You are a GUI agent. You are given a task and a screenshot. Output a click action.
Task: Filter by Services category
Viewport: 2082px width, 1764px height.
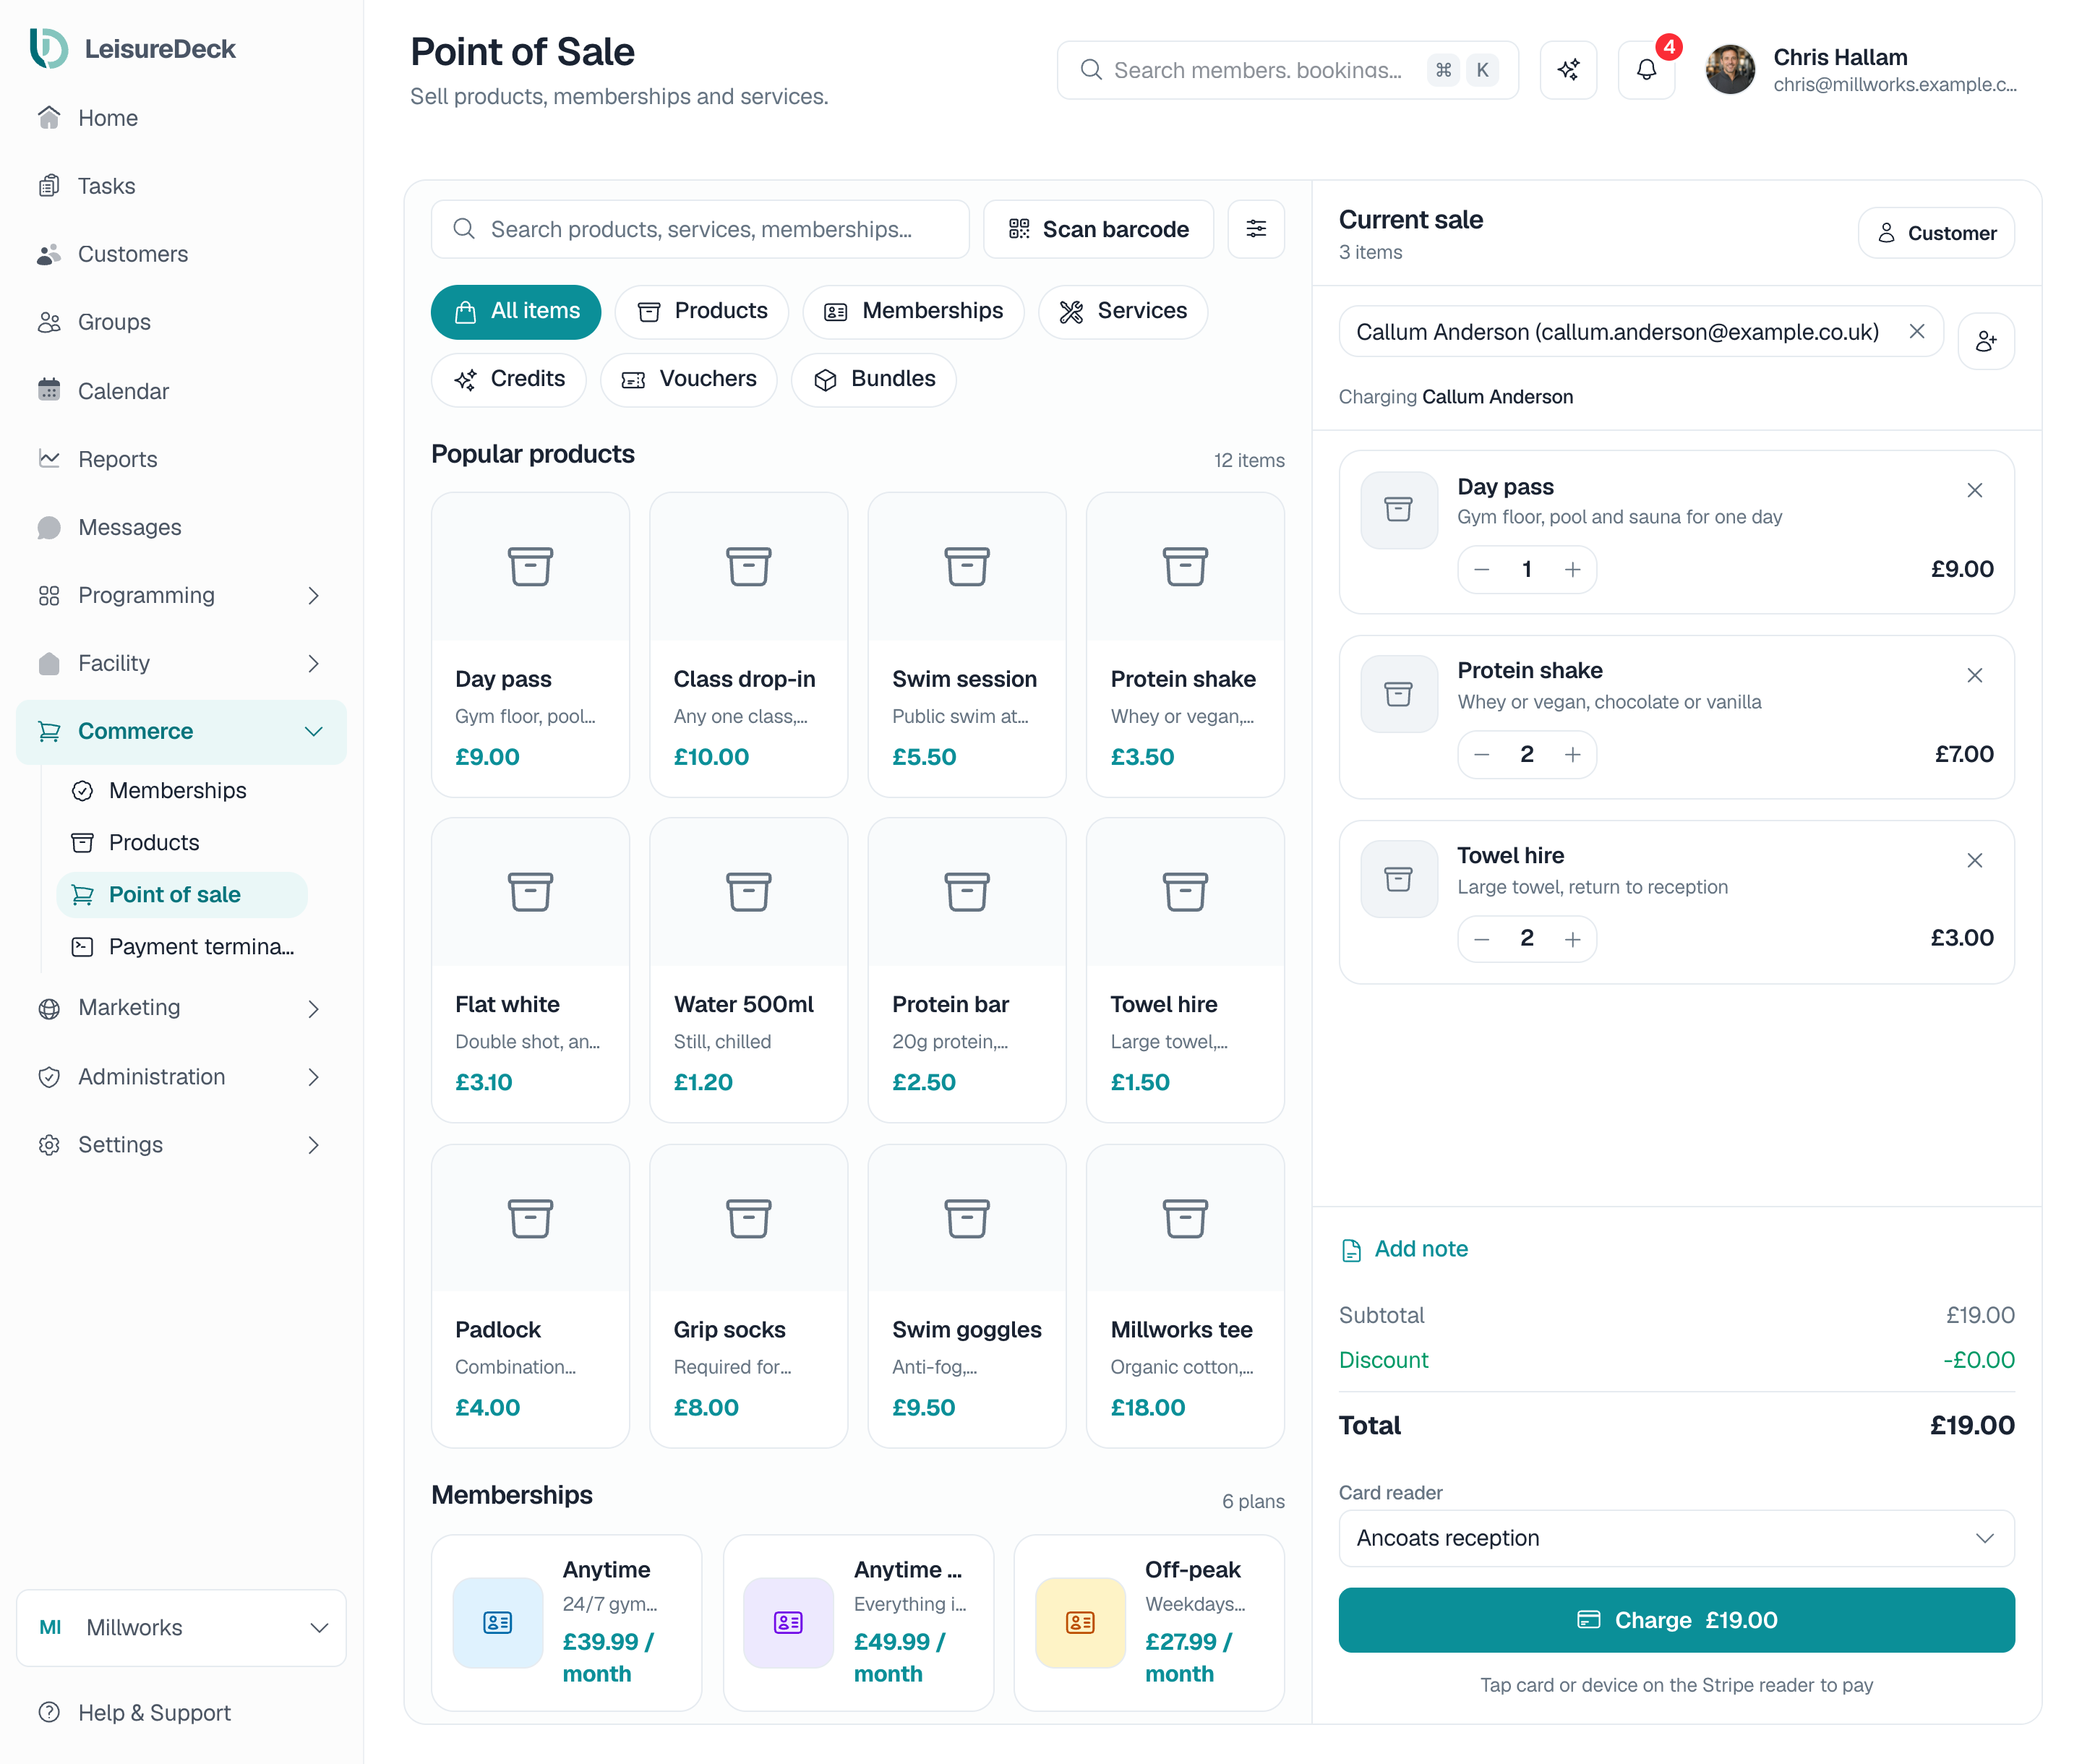[1123, 311]
